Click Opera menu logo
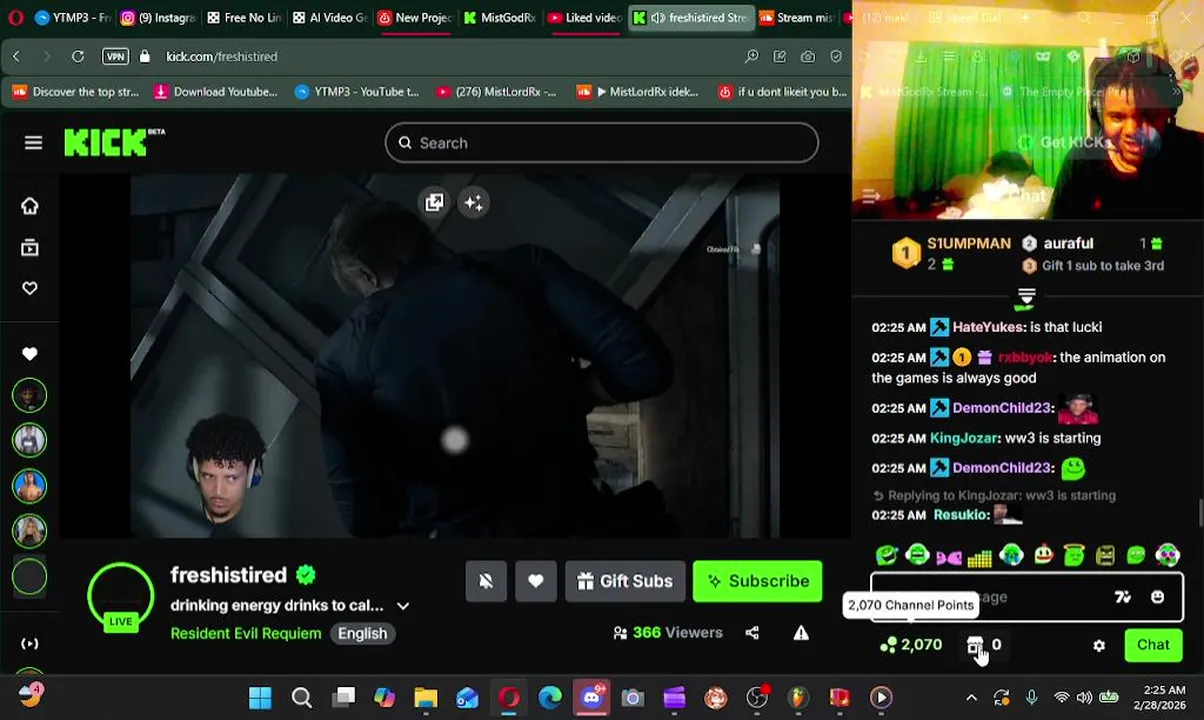 pyautogui.click(x=14, y=18)
